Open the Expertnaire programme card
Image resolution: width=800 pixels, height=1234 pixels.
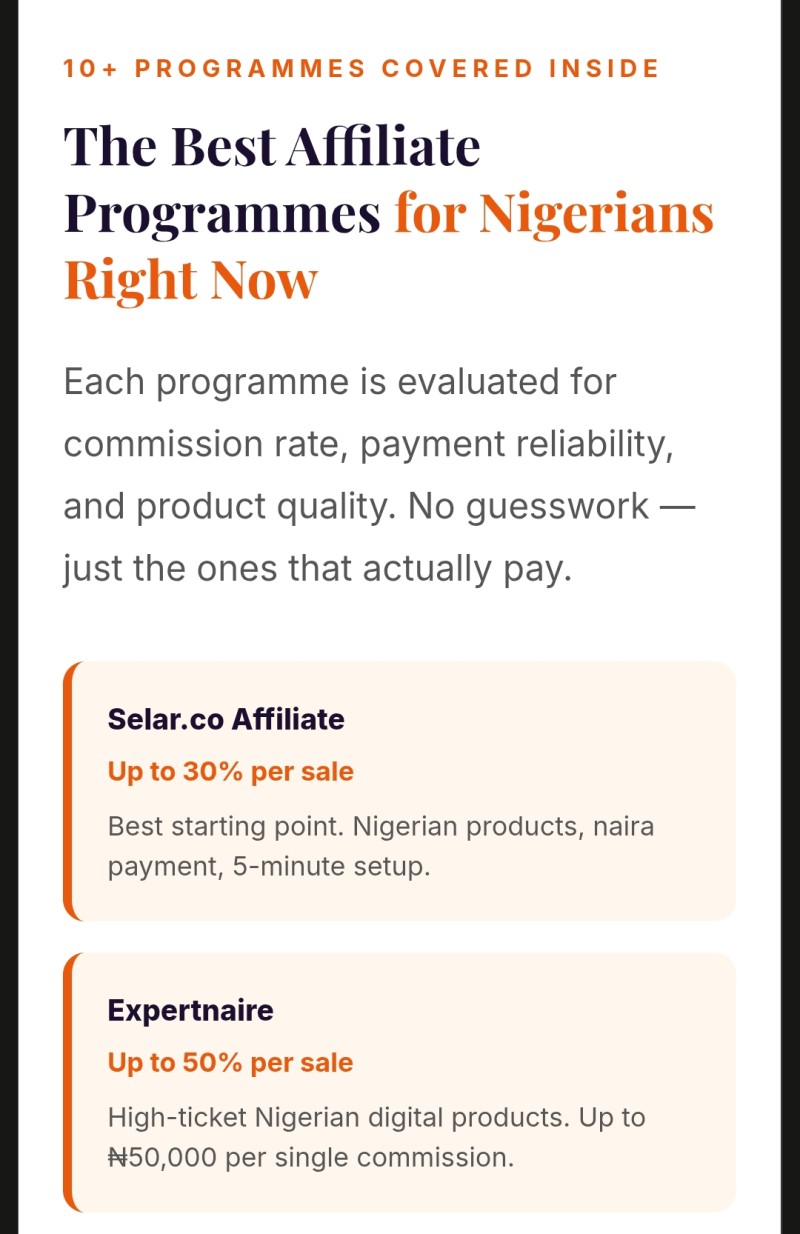tap(399, 1082)
